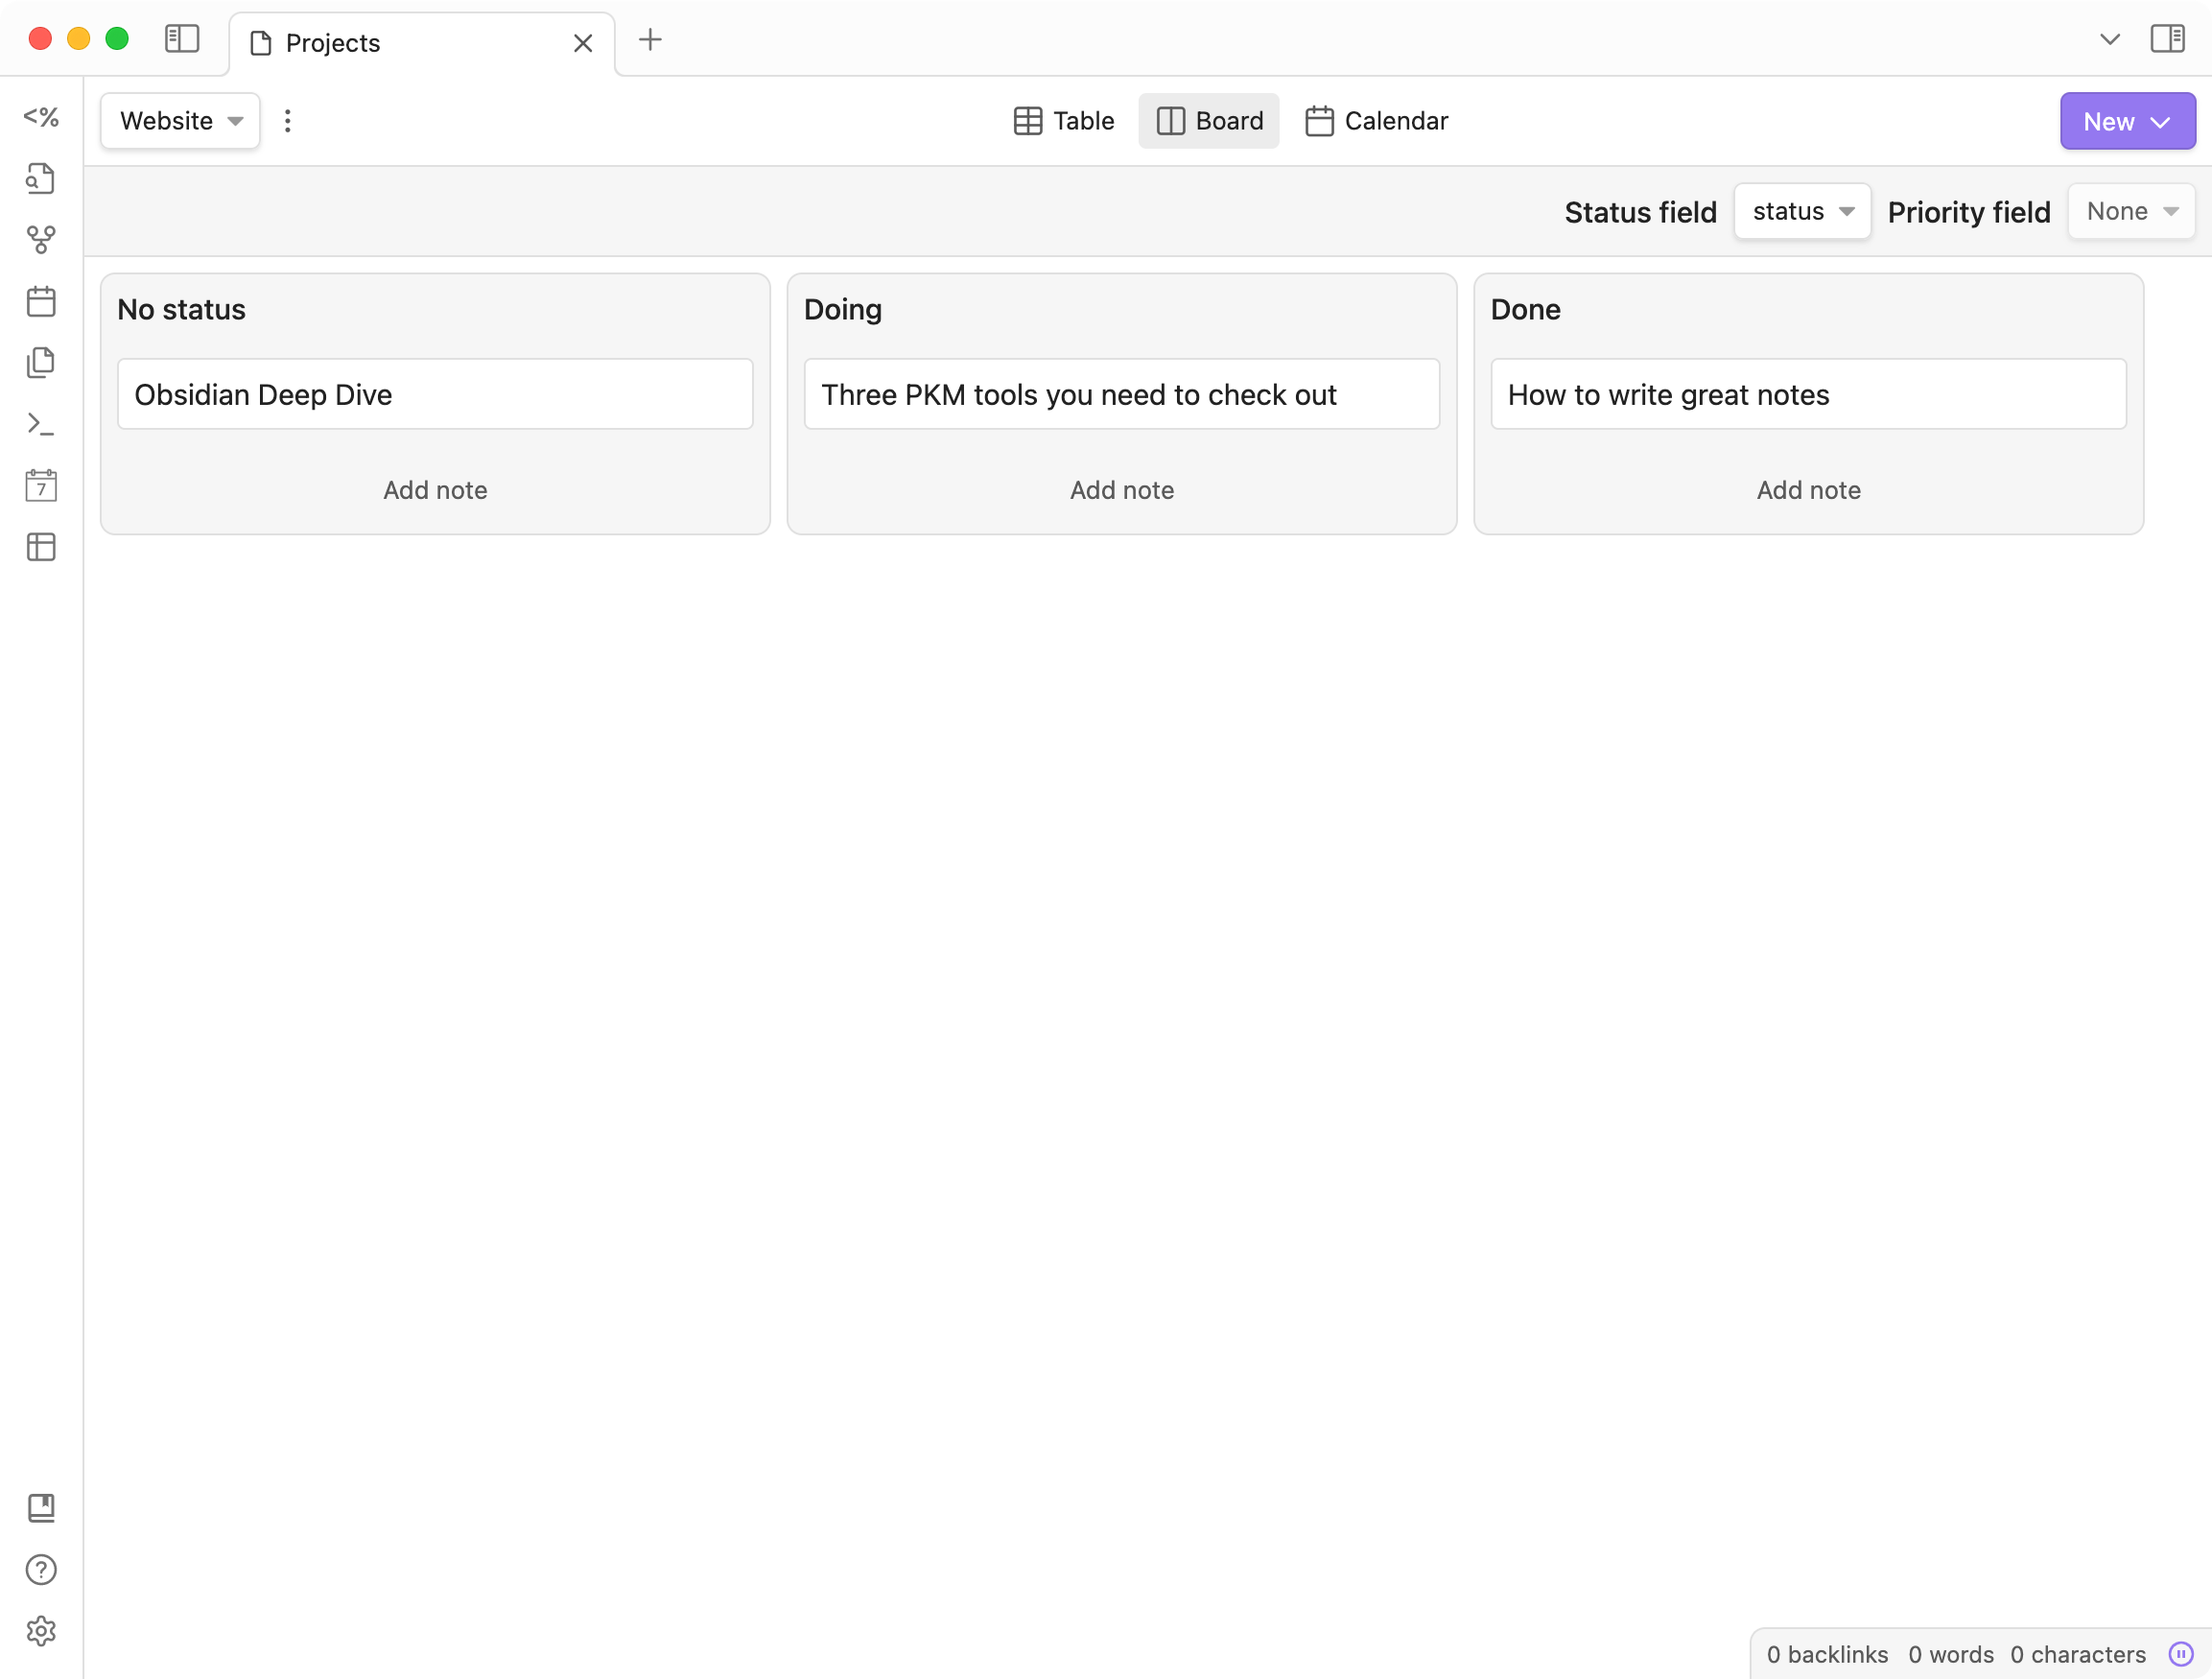The height and width of the screenshot is (1679, 2212).
Task: Open the Priority field None dropdown
Action: [x=2131, y=211]
